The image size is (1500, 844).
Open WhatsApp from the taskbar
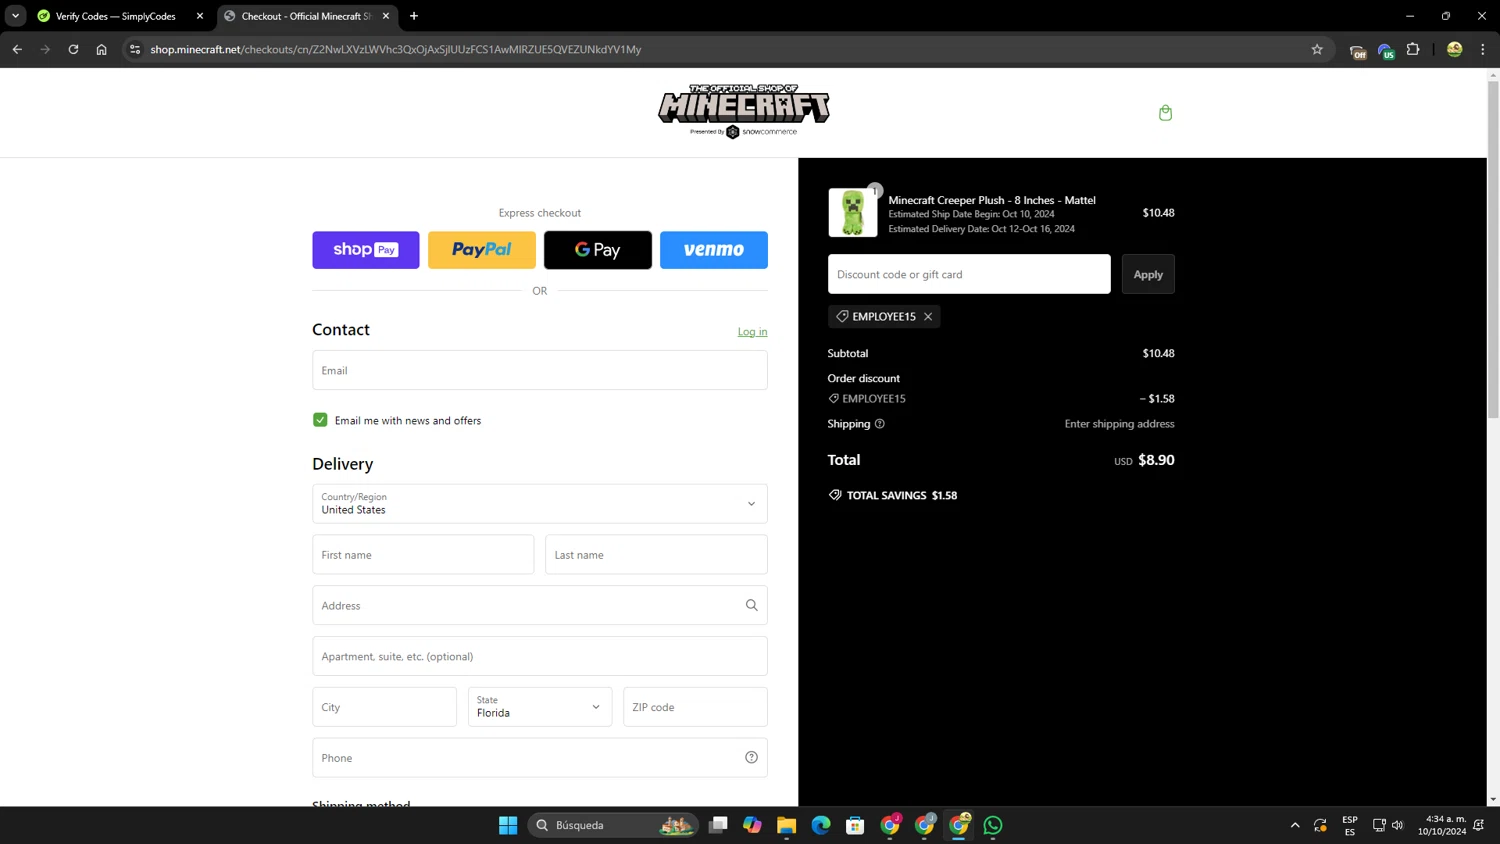pyautogui.click(x=993, y=825)
